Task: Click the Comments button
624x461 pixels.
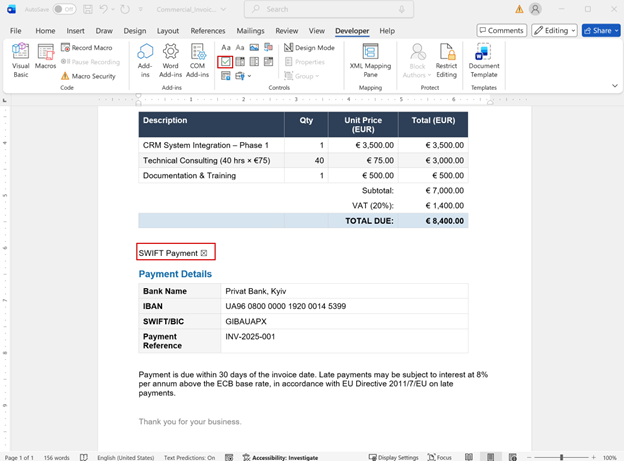Action: [501, 31]
